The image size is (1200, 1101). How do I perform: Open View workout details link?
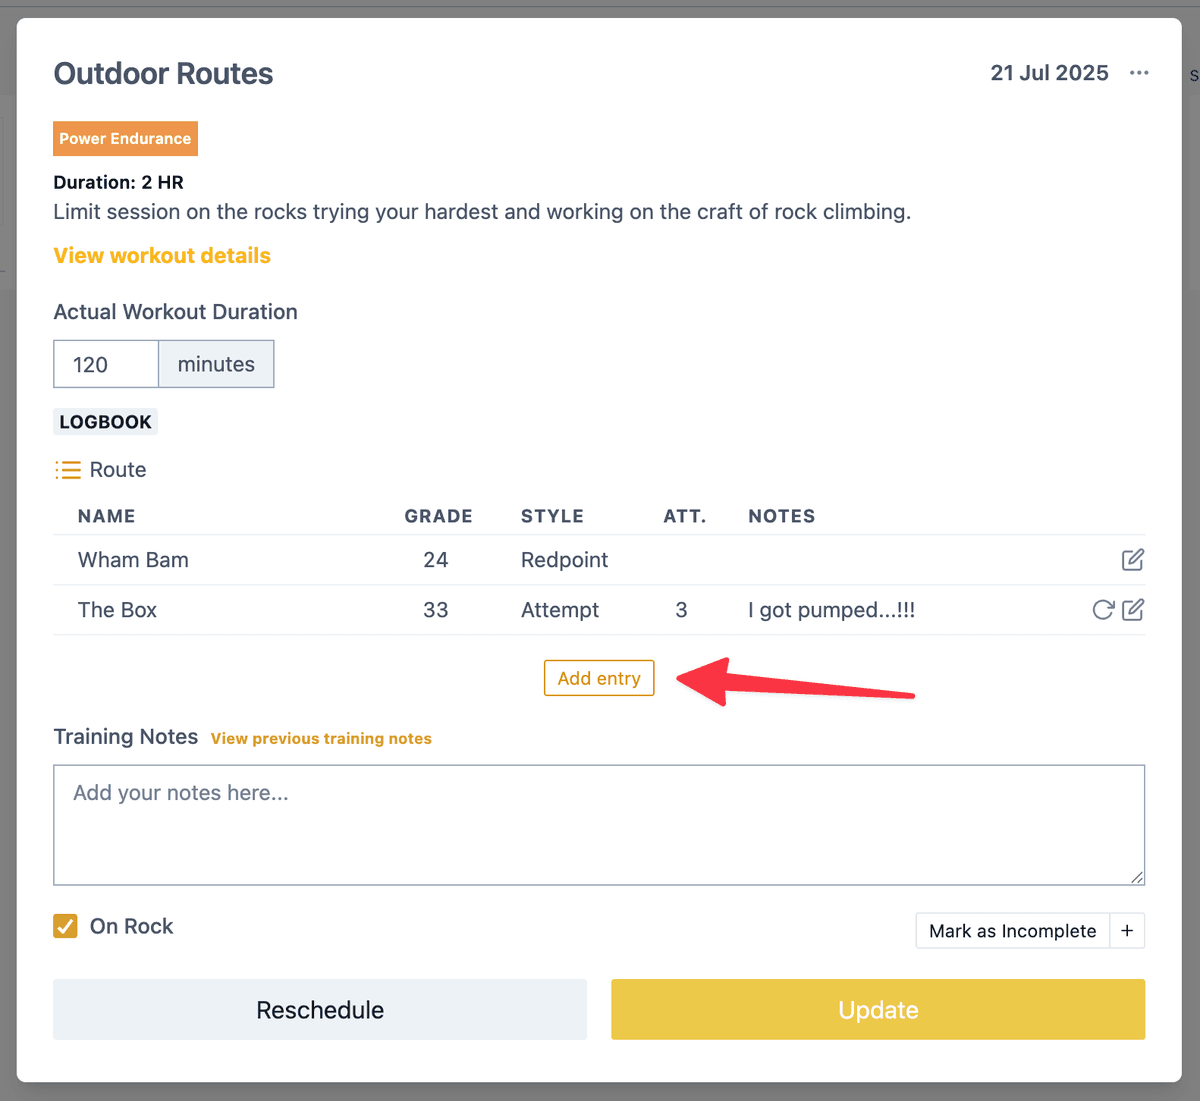point(162,256)
